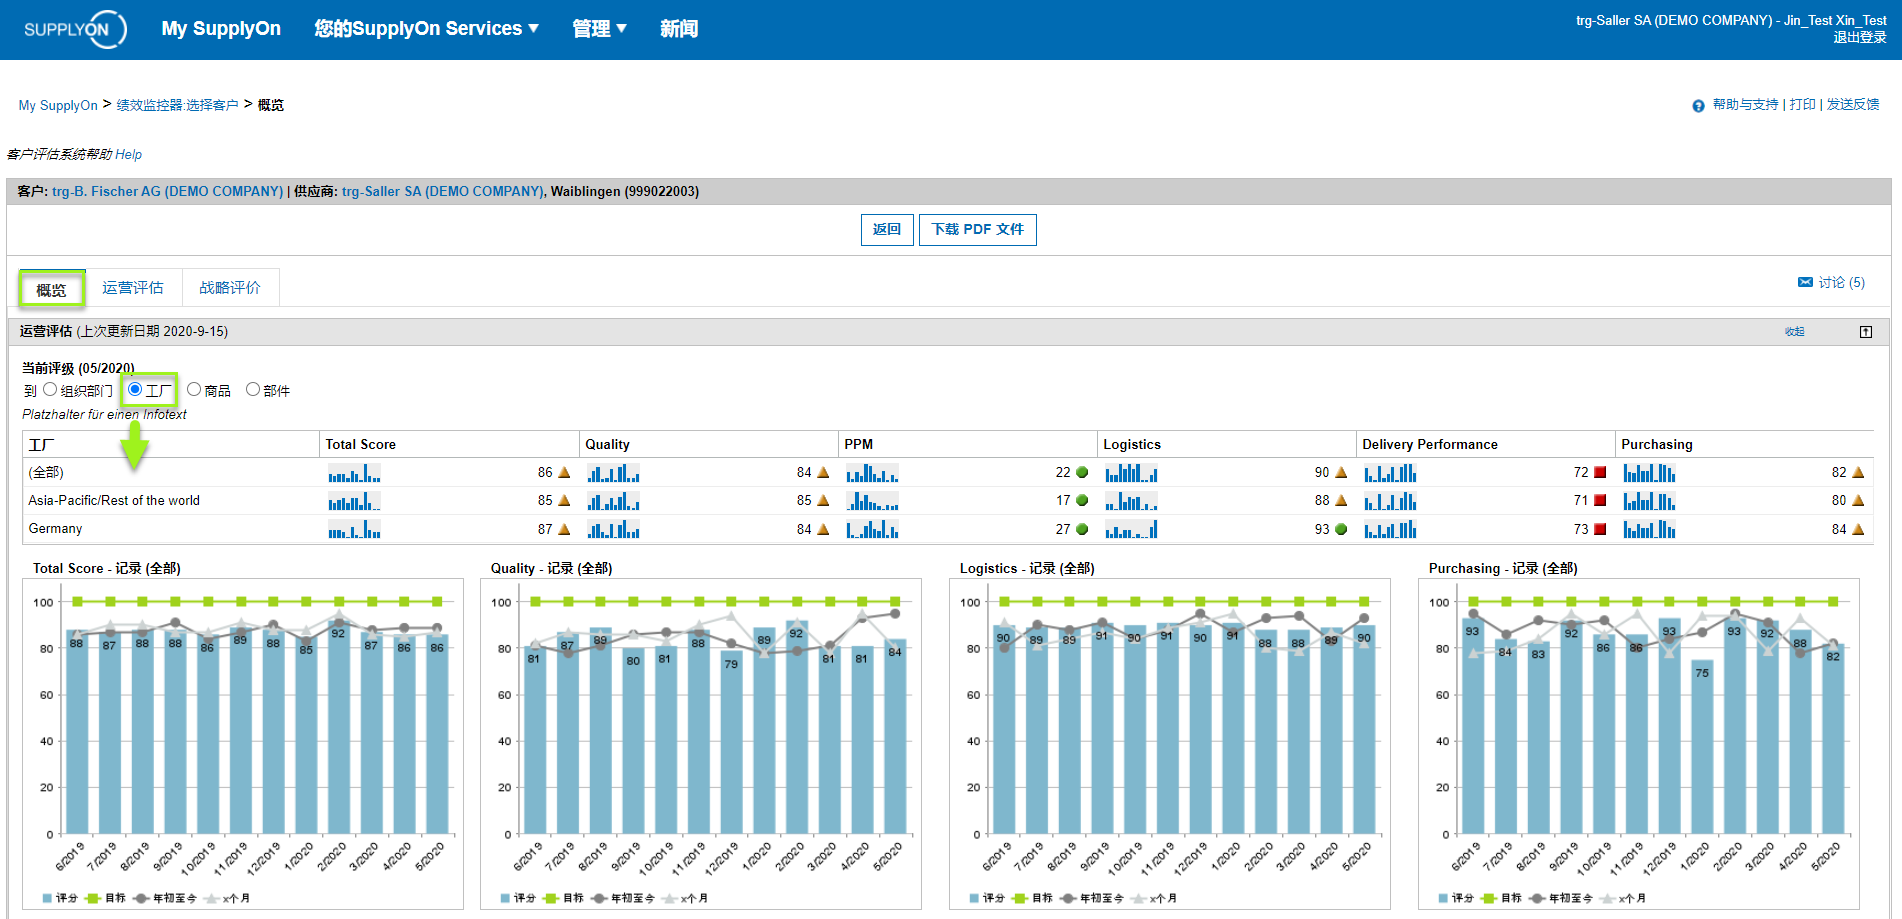The height and width of the screenshot is (919, 1902).
Task: Open Purchasing sparkline for 全部 row
Action: tap(1649, 473)
